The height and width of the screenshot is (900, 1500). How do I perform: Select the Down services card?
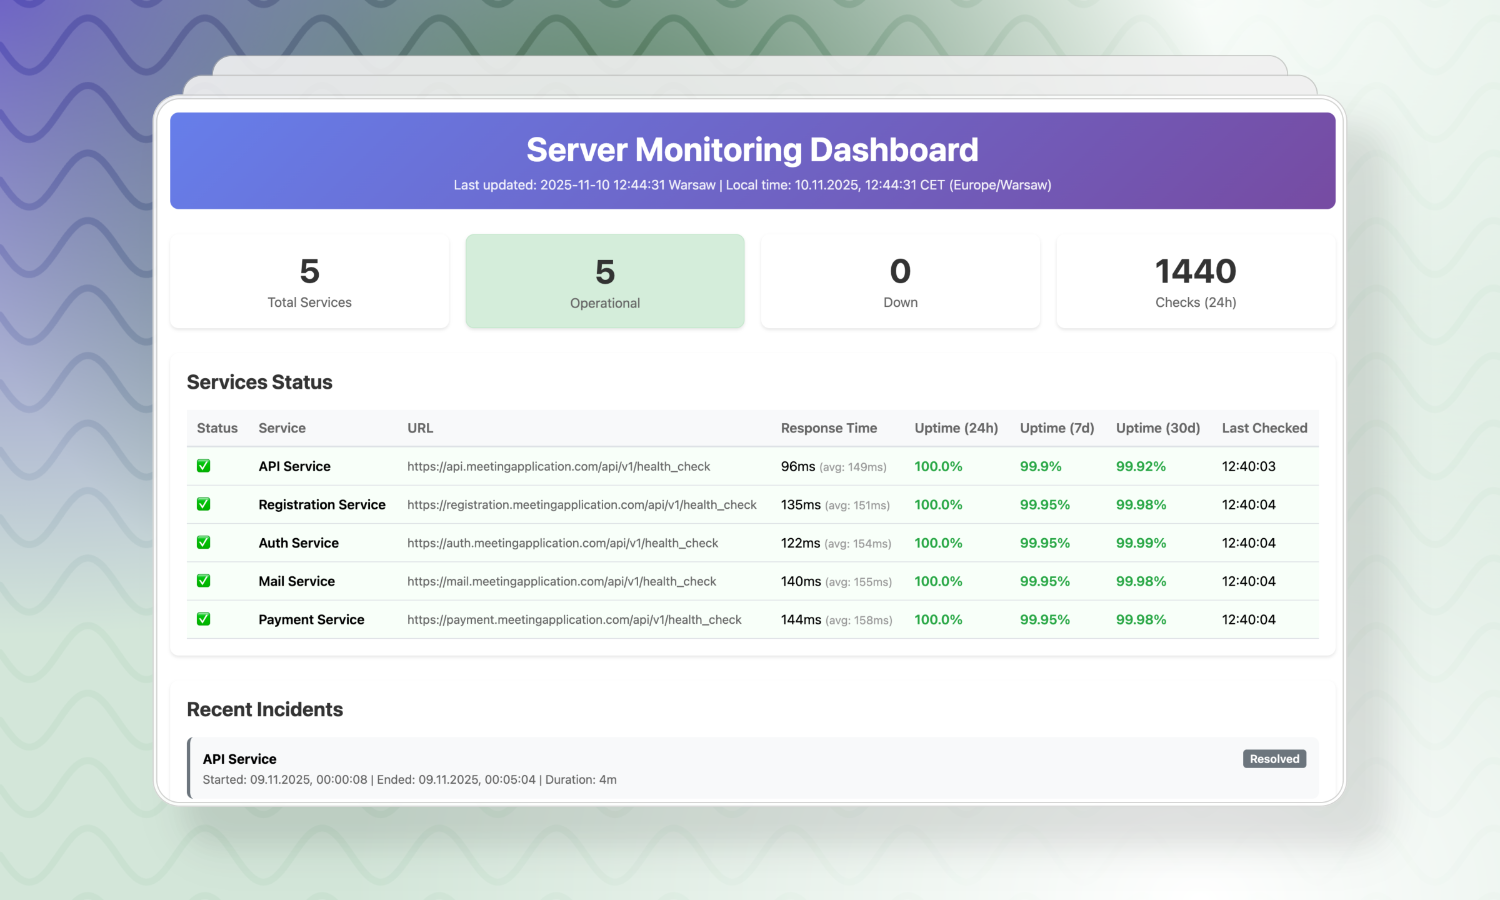900,281
